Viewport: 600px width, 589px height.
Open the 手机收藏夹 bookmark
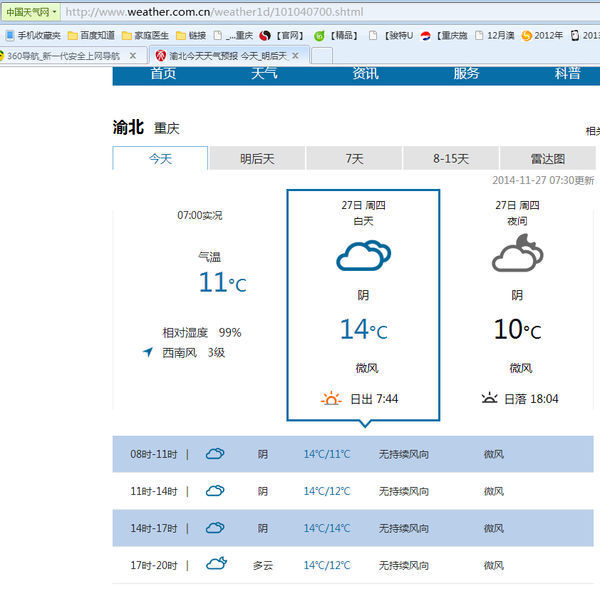pos(33,36)
